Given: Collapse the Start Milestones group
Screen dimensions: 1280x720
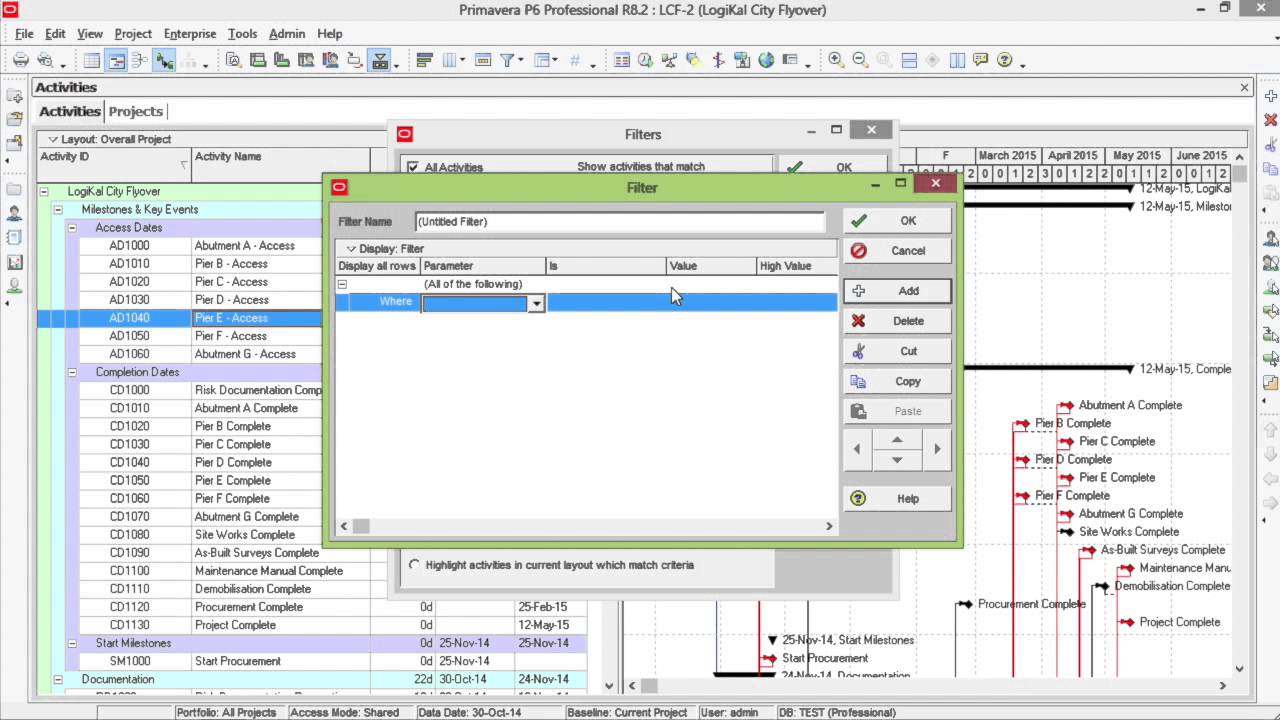Looking at the screenshot, I should [x=71, y=643].
